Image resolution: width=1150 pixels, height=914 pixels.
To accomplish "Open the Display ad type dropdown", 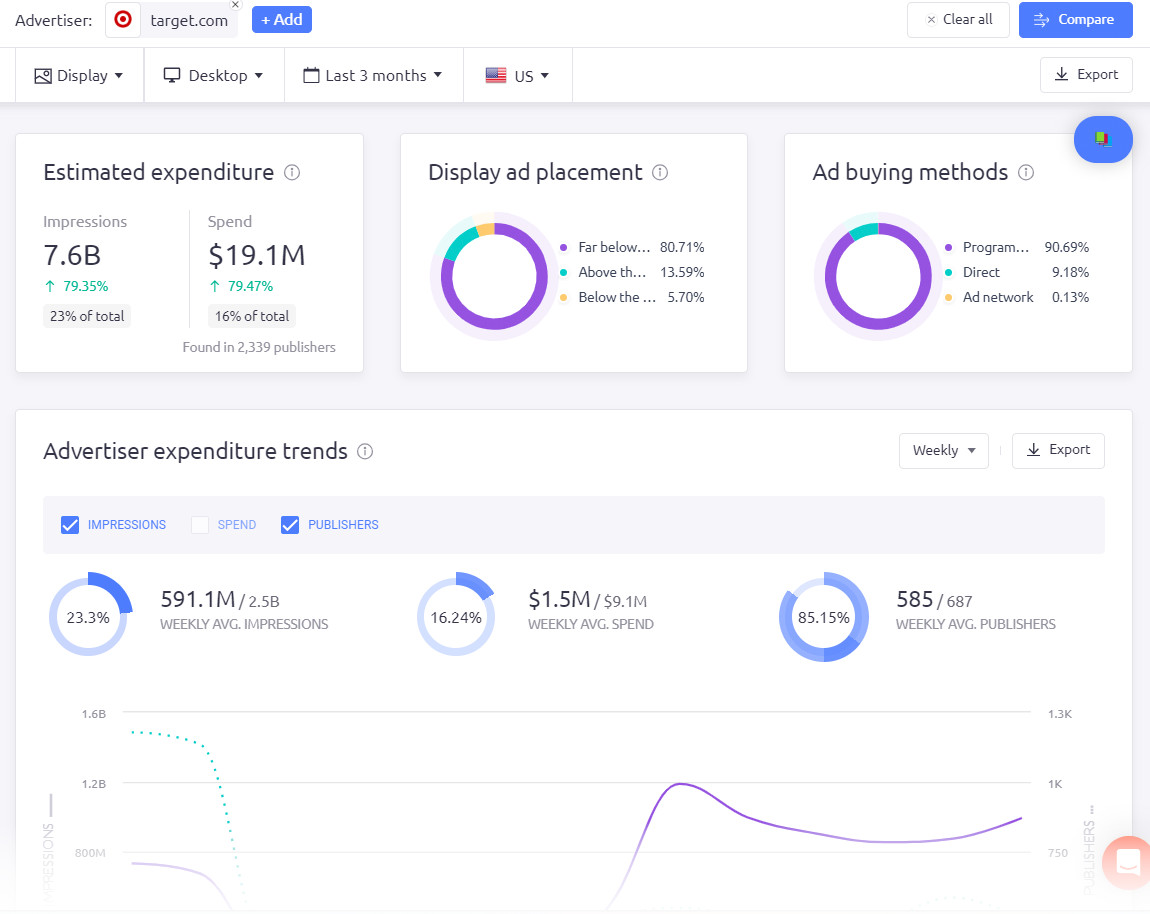I will tap(79, 74).
